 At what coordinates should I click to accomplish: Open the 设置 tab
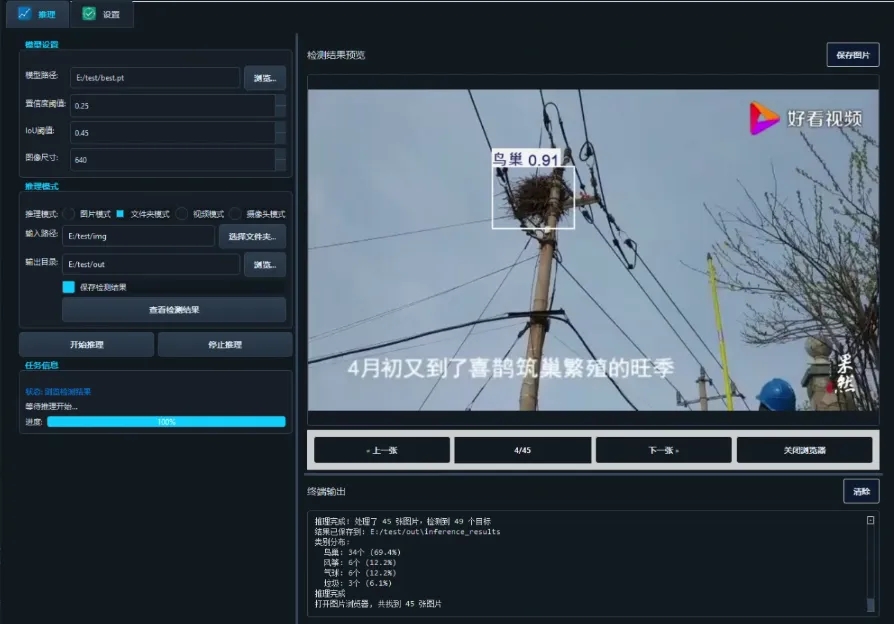[x=101, y=14]
